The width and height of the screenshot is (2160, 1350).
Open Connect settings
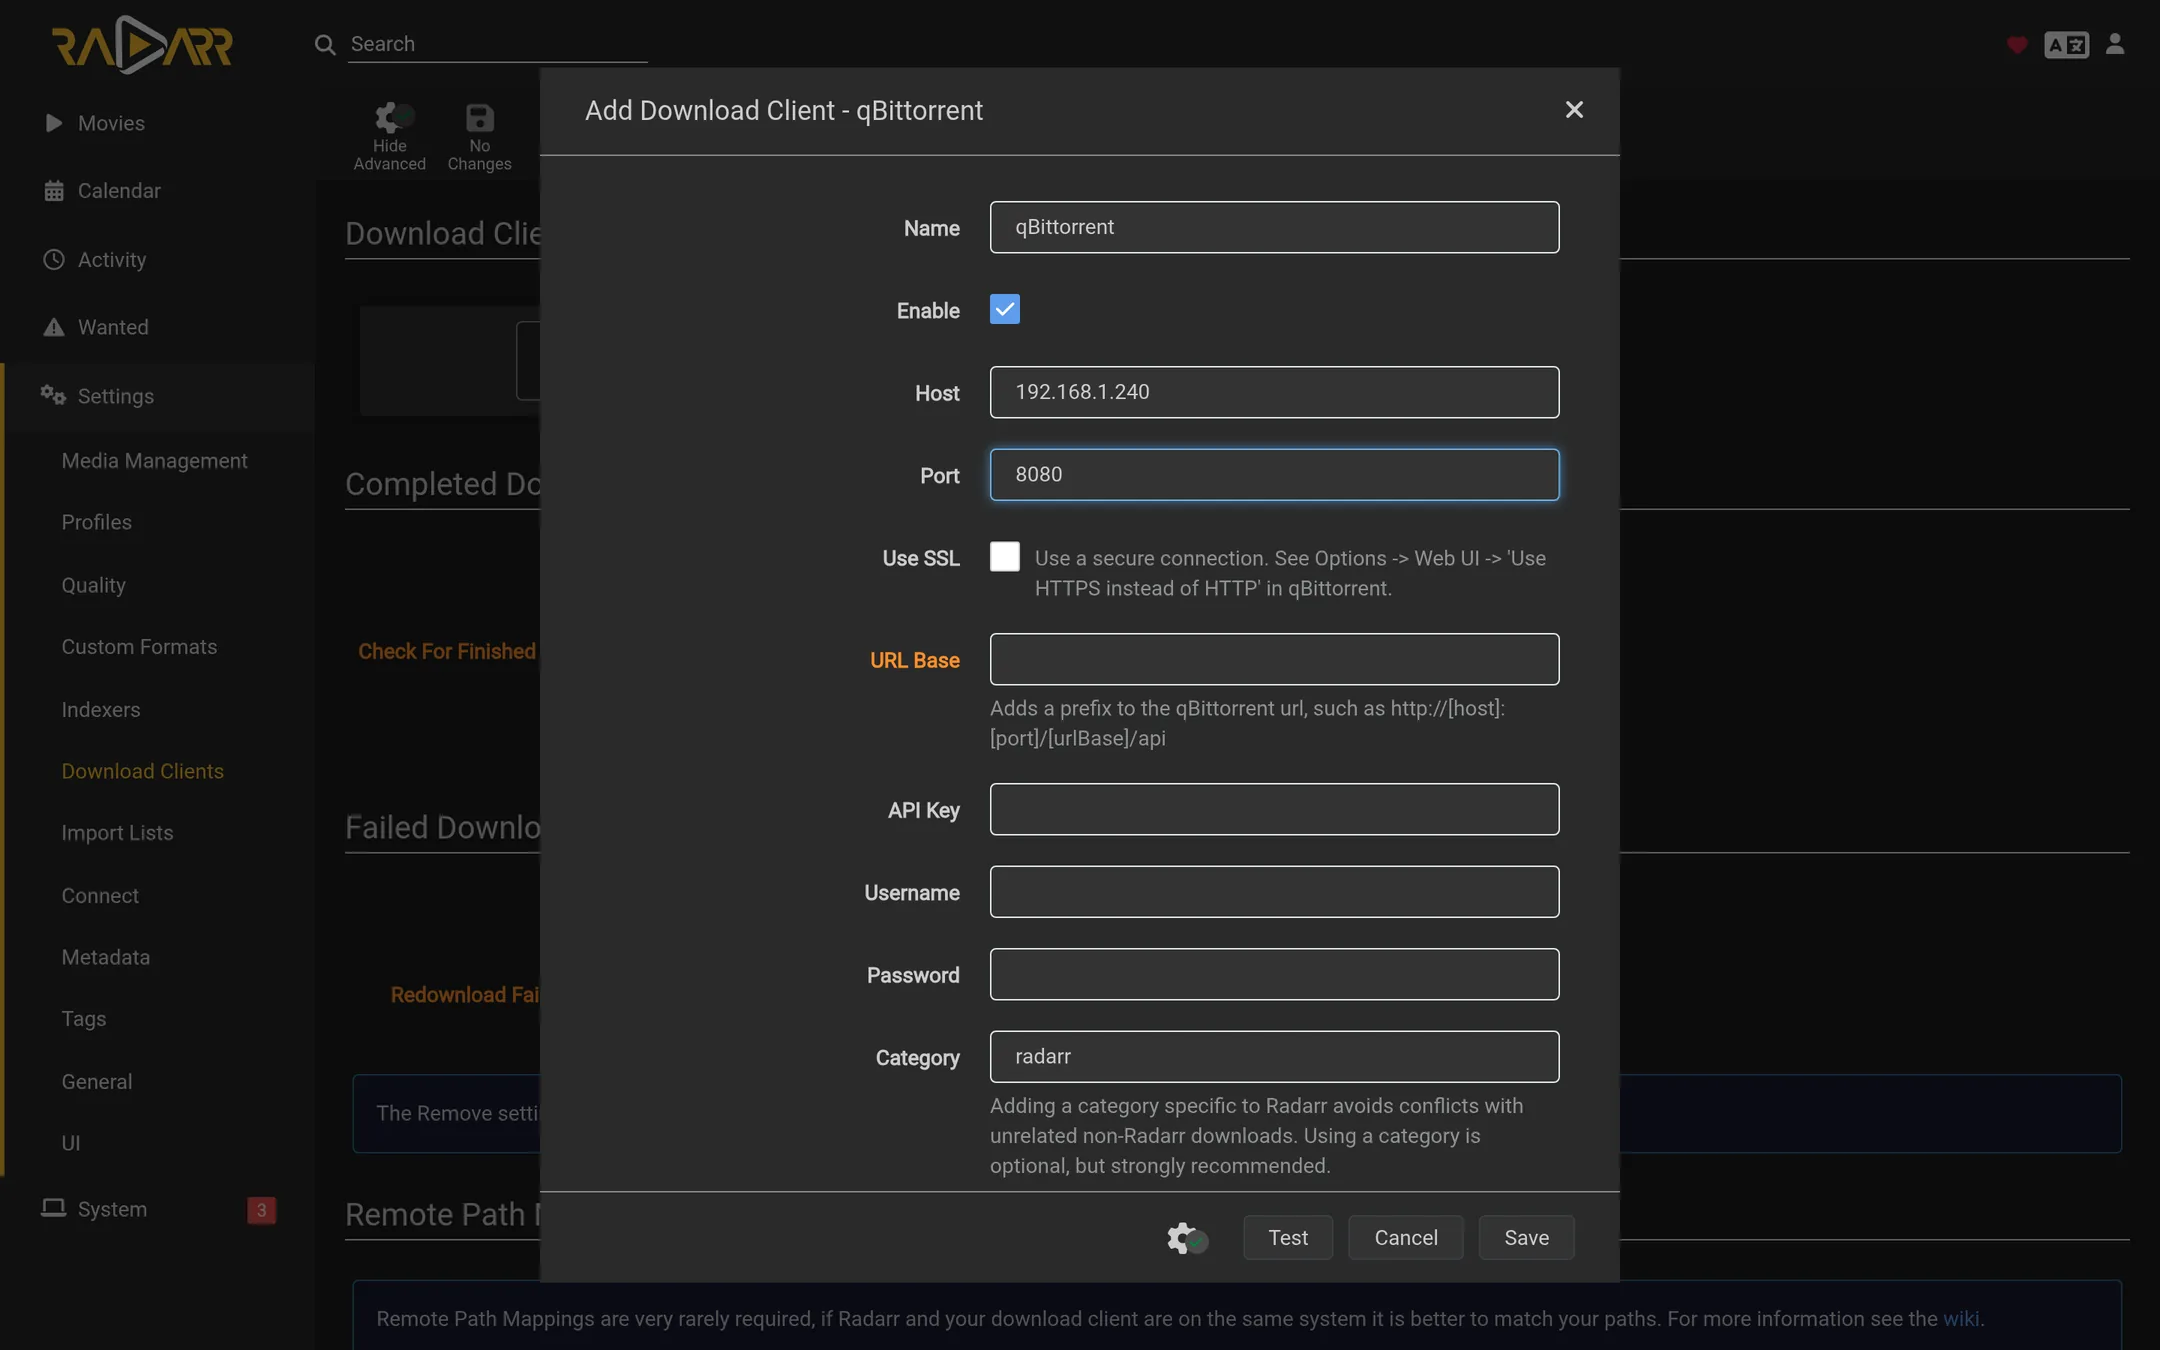click(x=100, y=896)
